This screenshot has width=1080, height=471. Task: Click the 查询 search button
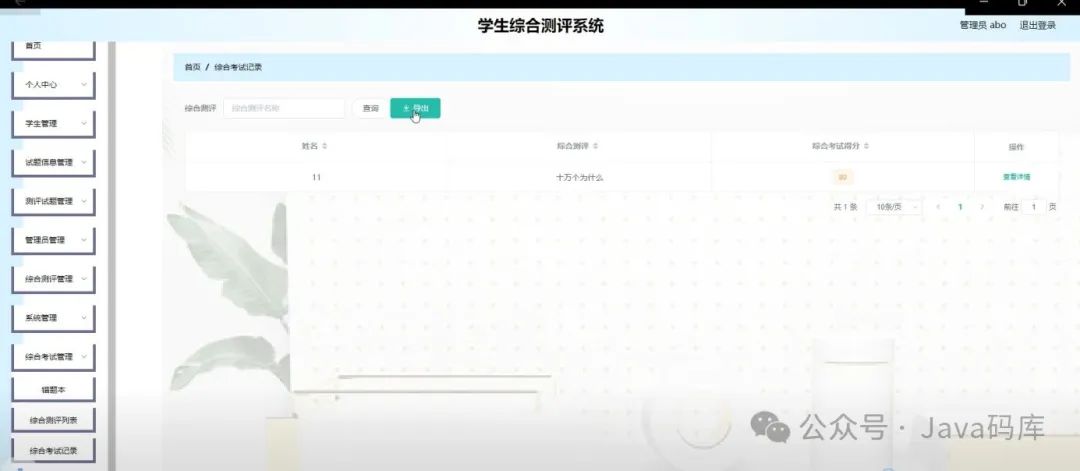tap(371, 108)
